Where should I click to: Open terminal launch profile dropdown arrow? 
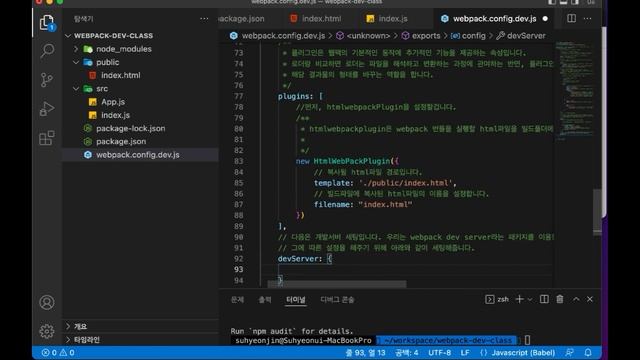click(530, 300)
